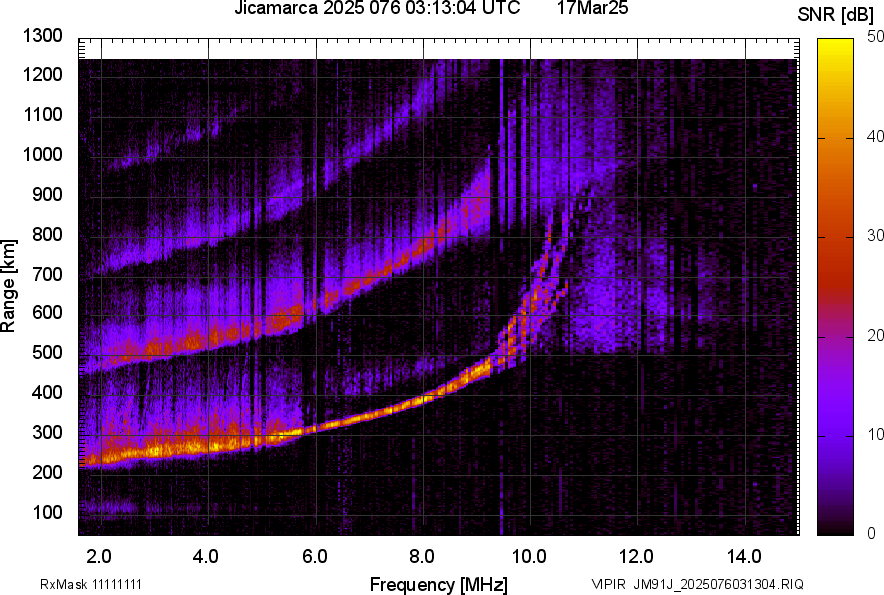Image resolution: width=884 pixels, height=595 pixels.
Task: Click the bright F-layer trace near 7 MHz
Action: point(369,416)
